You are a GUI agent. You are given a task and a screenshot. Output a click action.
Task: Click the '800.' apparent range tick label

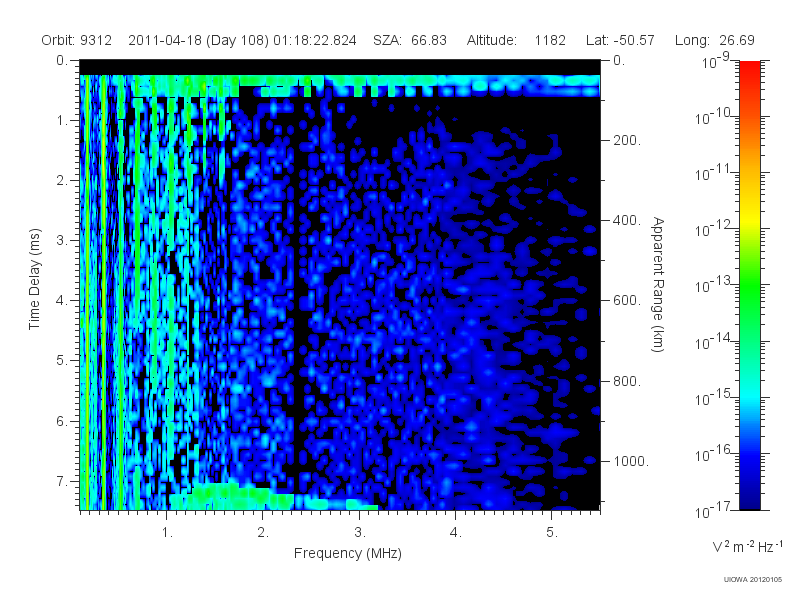pos(627,382)
